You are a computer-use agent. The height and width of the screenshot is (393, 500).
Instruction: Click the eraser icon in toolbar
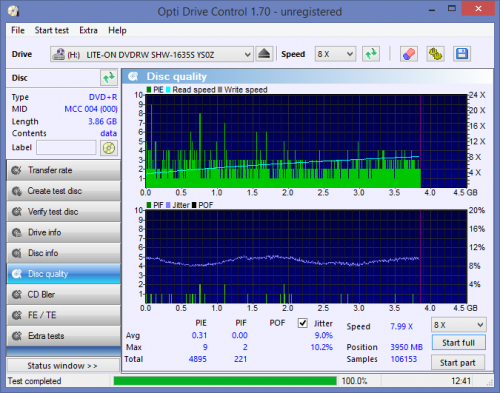(409, 54)
